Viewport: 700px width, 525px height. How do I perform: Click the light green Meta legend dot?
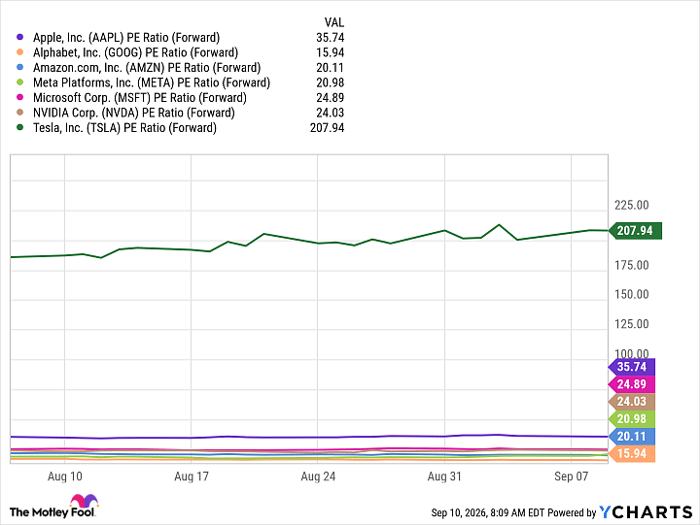click(20, 82)
